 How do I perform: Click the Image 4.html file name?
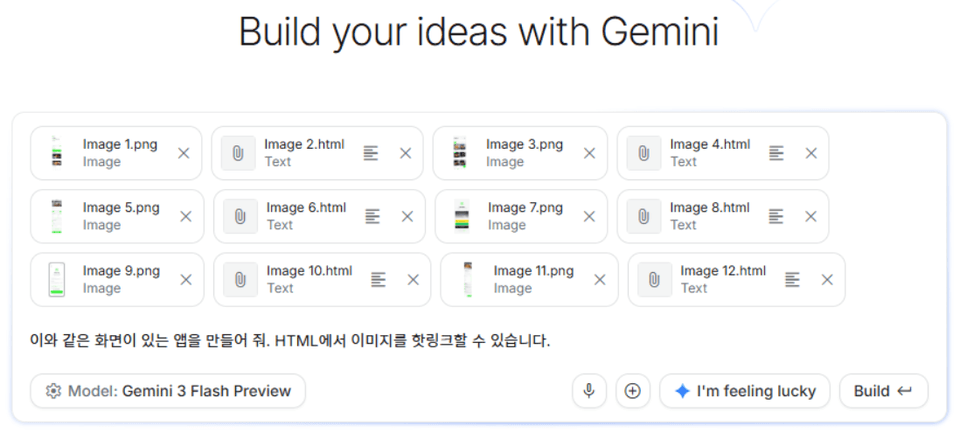710,145
